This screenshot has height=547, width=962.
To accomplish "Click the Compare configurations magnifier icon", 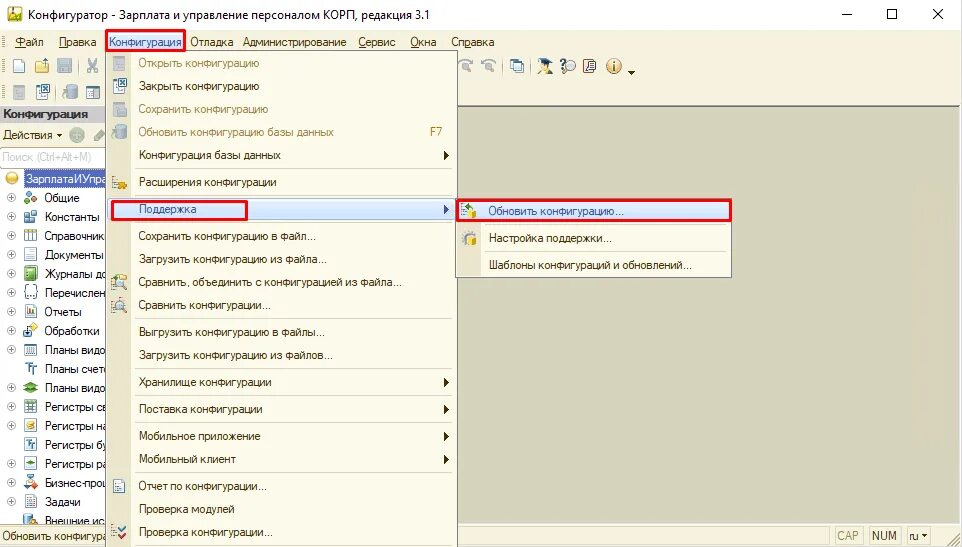I will point(119,305).
